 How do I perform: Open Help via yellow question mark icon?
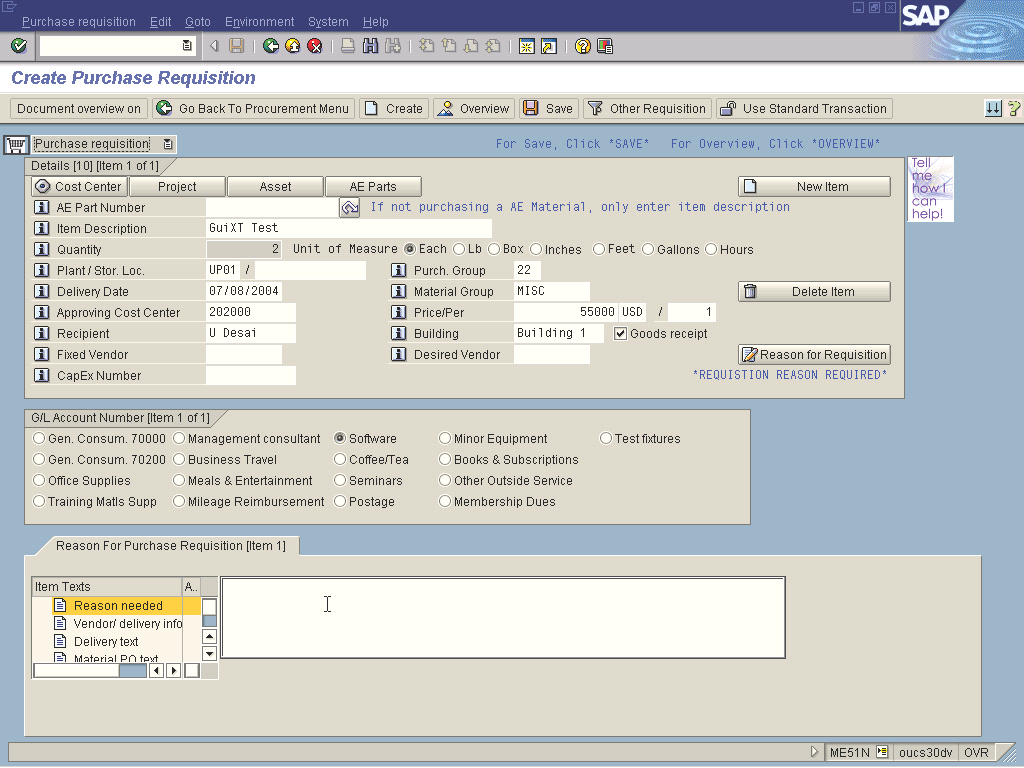(582, 46)
